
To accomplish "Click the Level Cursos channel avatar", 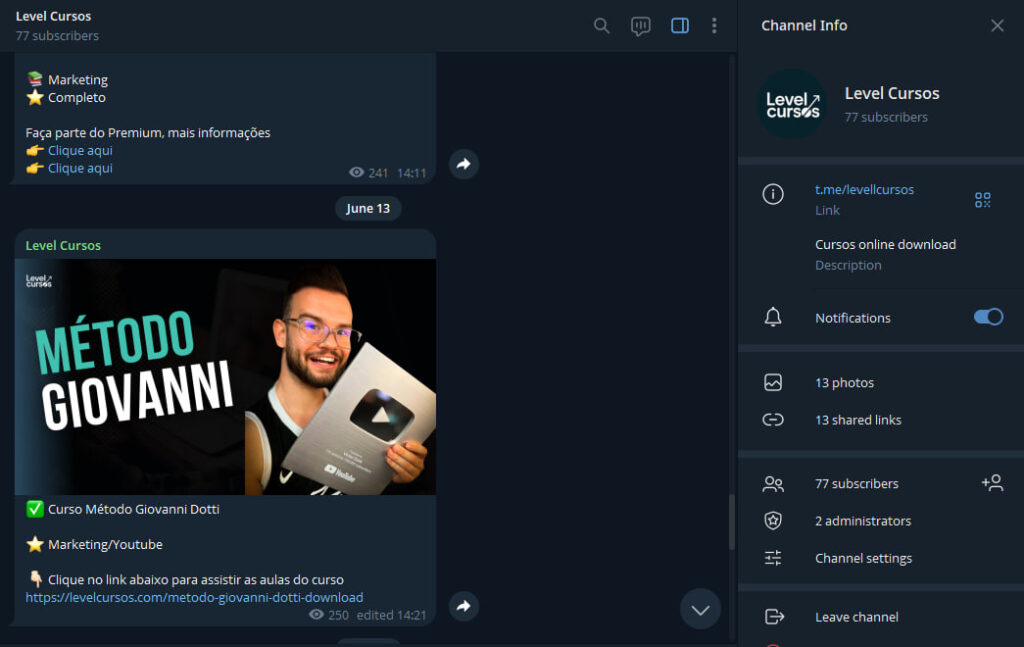I will (792, 104).
